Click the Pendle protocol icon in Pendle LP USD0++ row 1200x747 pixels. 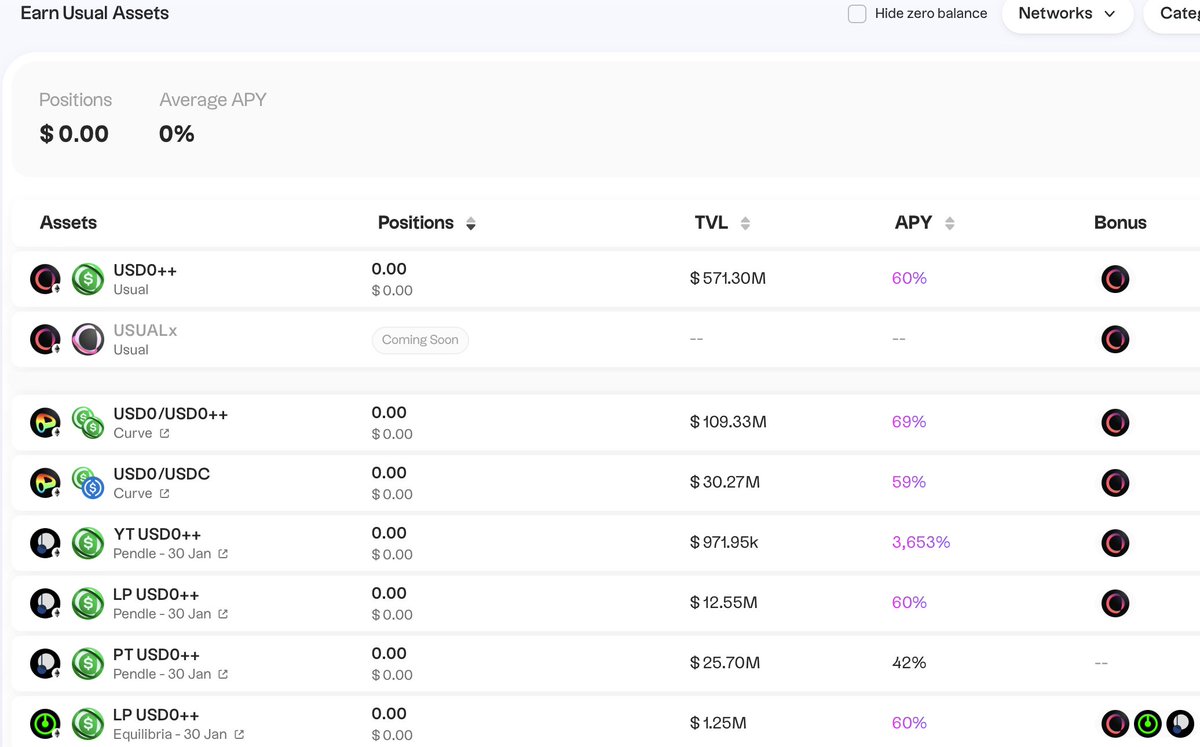coord(45,603)
